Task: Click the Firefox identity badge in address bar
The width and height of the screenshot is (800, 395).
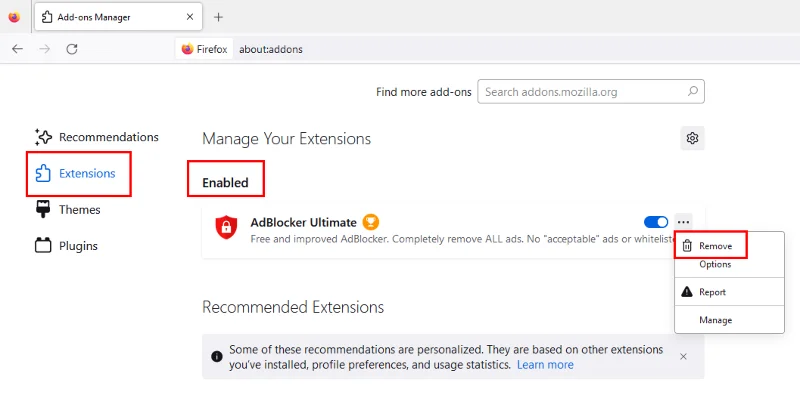Action: [204, 49]
